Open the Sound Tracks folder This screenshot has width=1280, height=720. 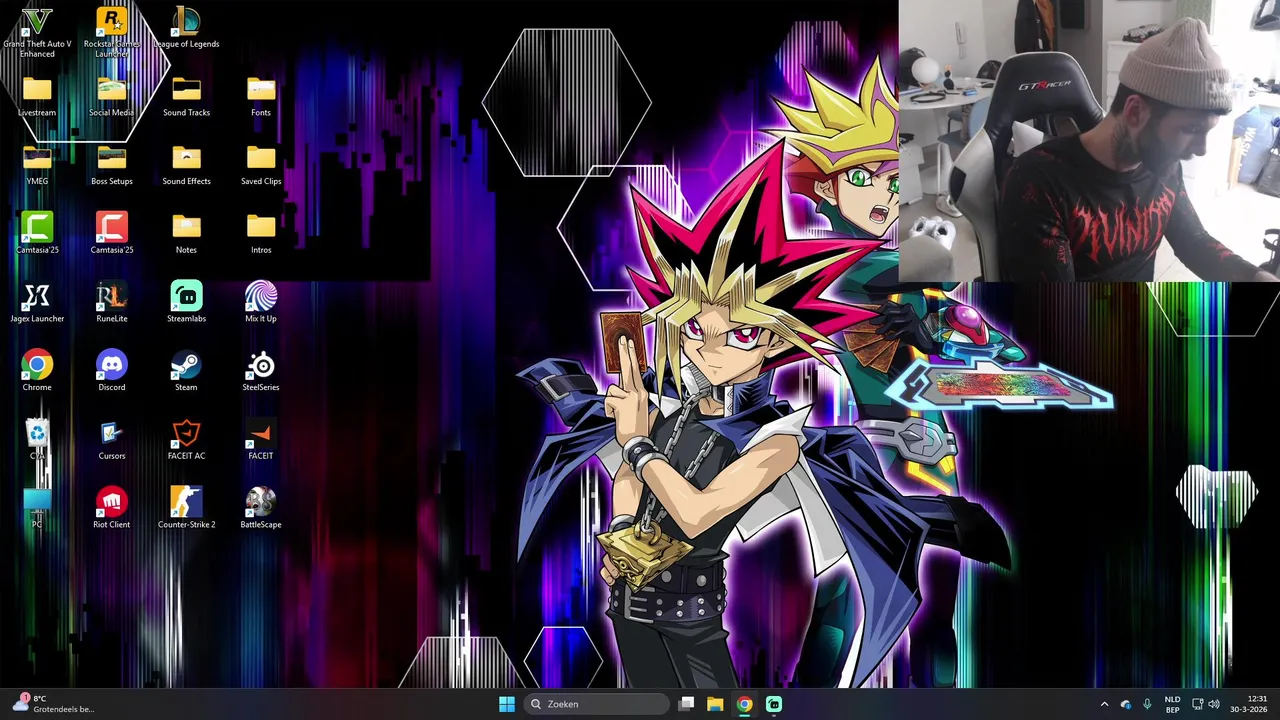point(186,97)
